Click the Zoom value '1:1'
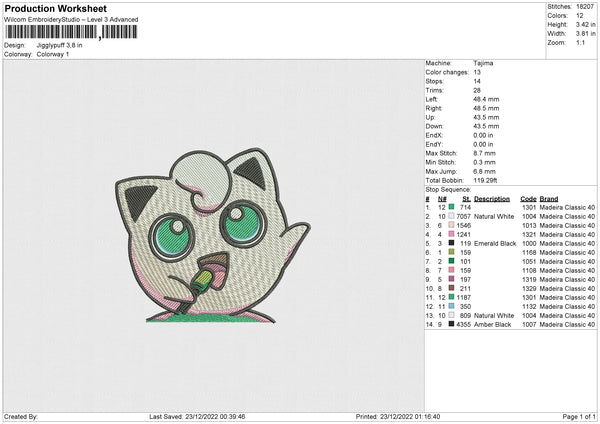 click(580, 42)
